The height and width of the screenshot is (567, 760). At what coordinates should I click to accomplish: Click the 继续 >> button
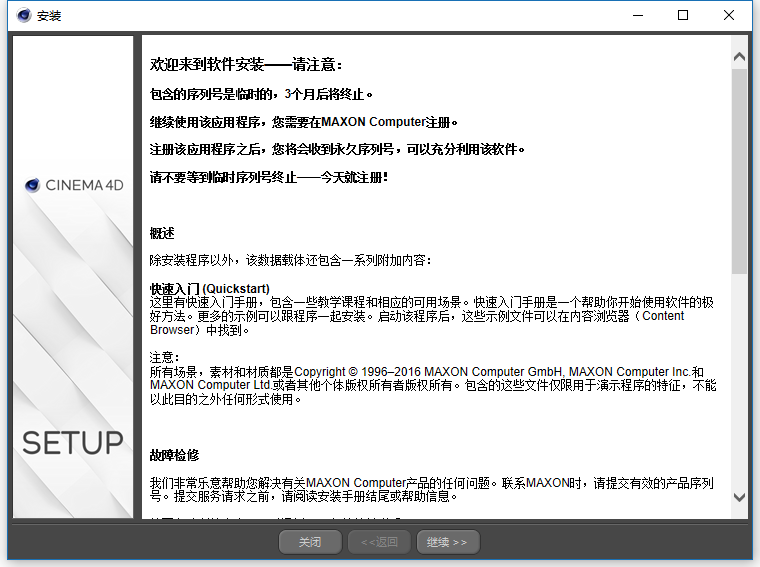[x=448, y=542]
